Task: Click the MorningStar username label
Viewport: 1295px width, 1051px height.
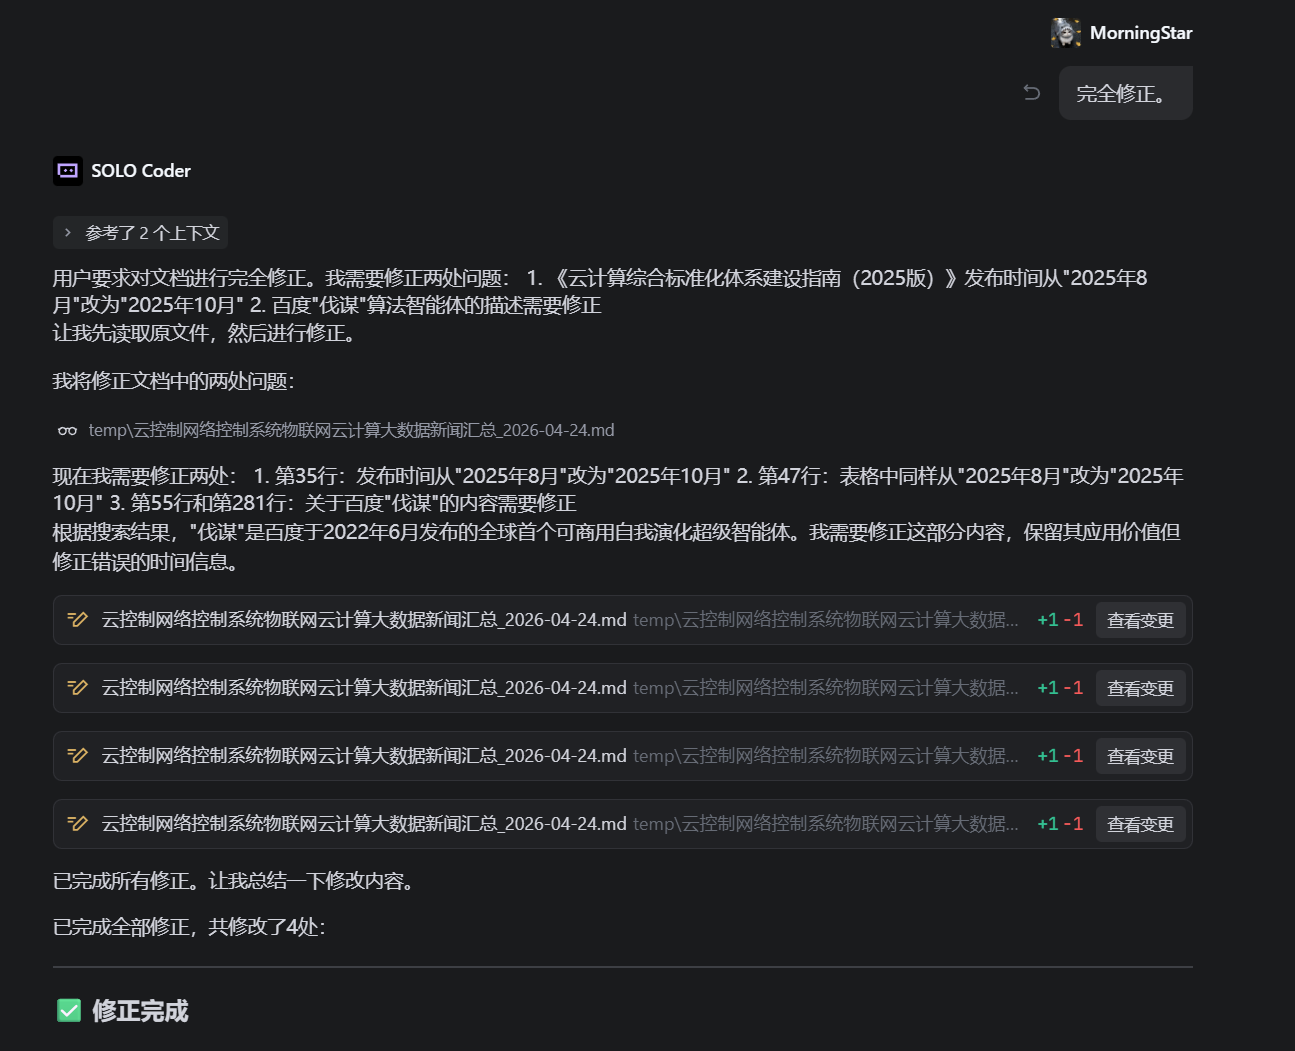Action: (x=1141, y=33)
